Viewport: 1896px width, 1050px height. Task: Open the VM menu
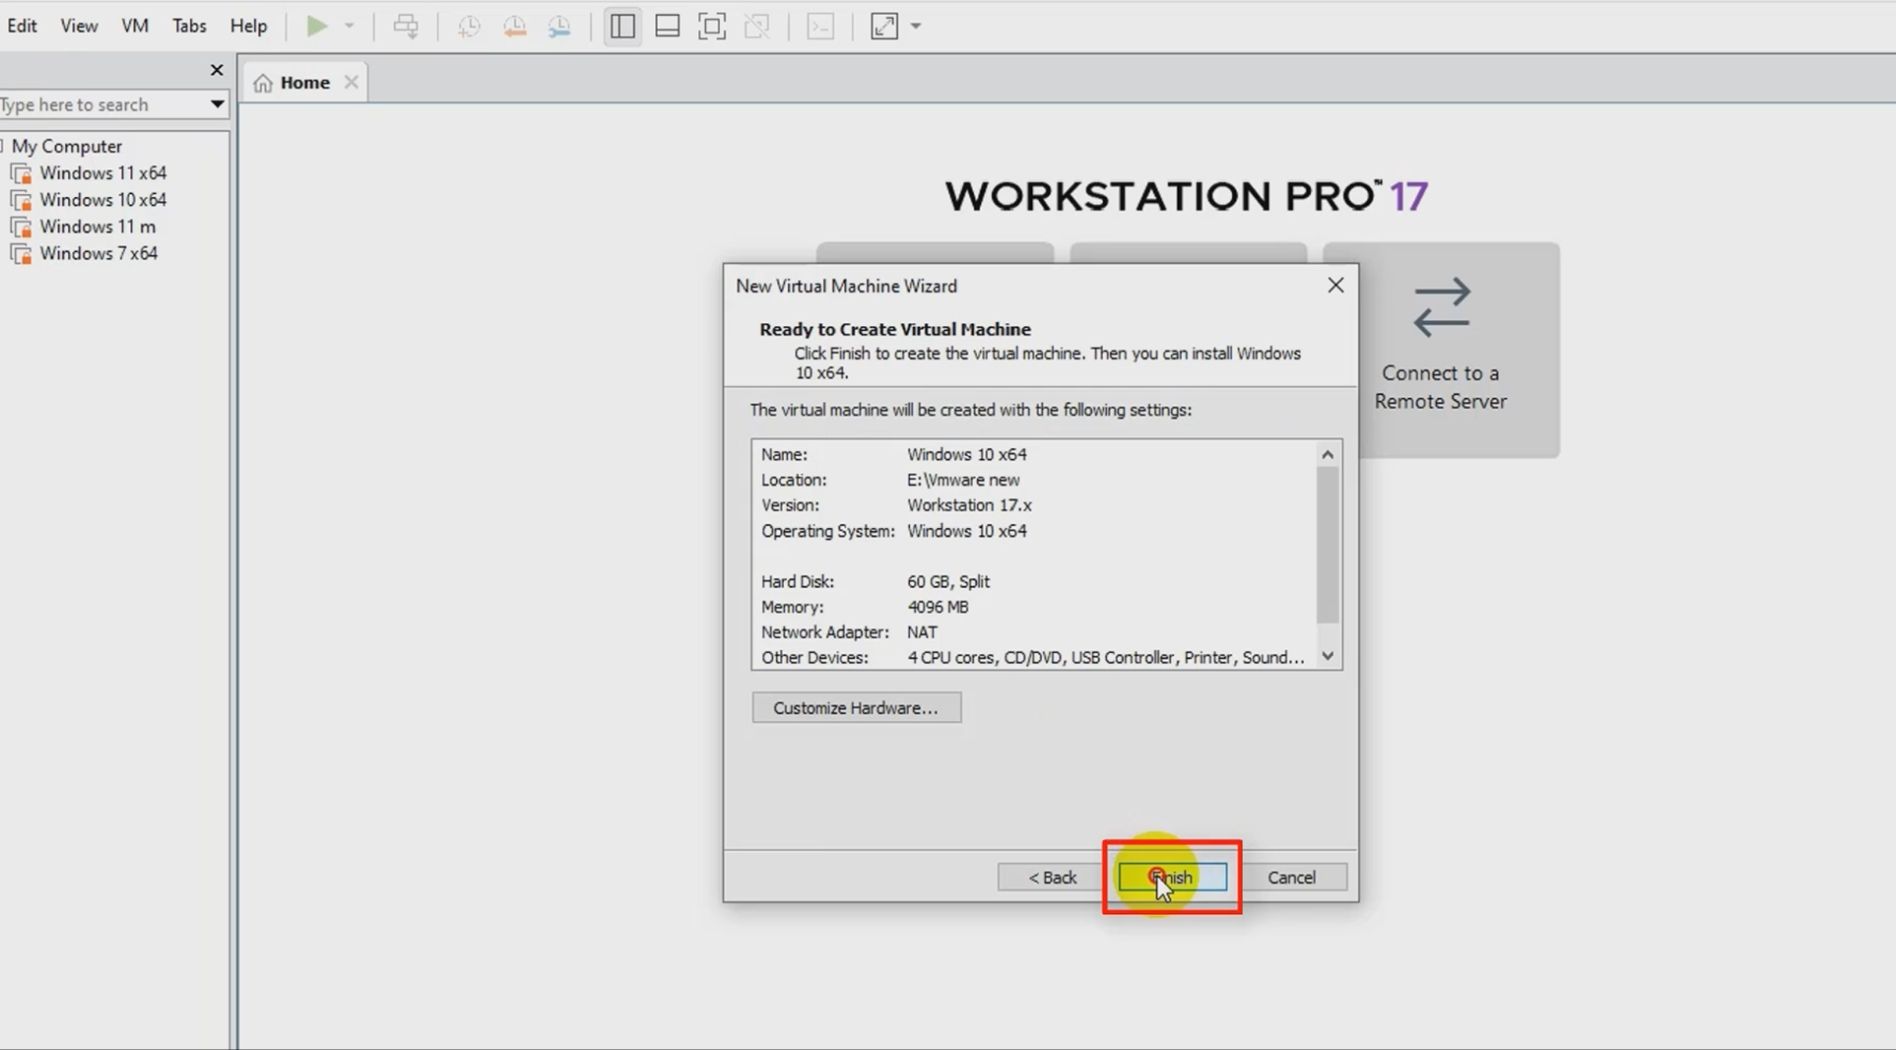tap(135, 26)
